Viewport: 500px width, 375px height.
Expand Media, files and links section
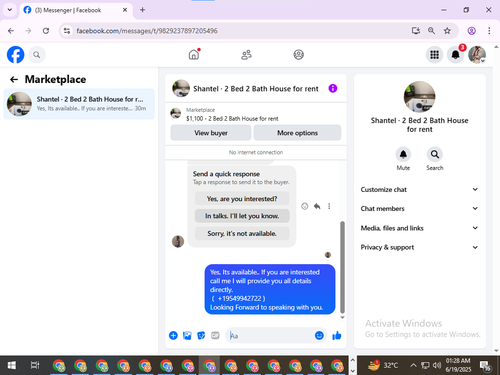pos(419,228)
